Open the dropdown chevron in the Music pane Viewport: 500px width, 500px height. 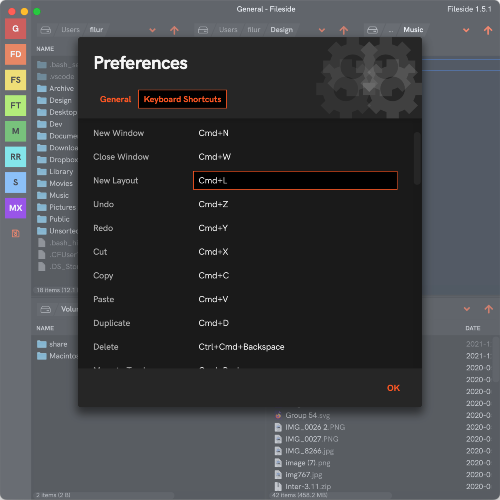tap(466, 30)
